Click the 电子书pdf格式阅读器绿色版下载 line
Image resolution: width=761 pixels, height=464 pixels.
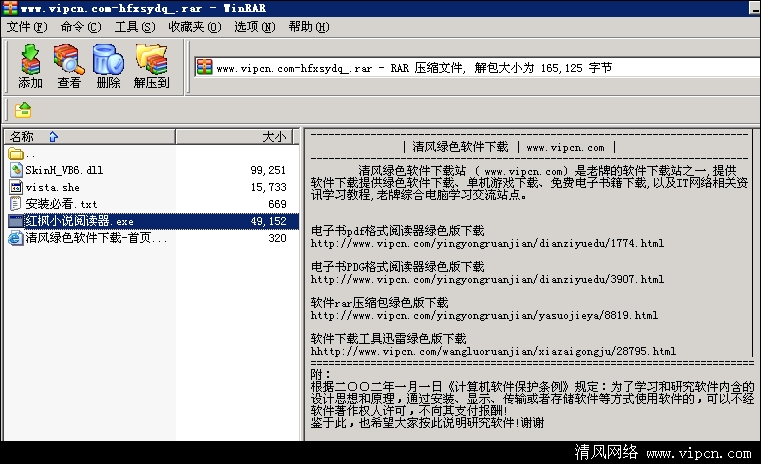397,231
